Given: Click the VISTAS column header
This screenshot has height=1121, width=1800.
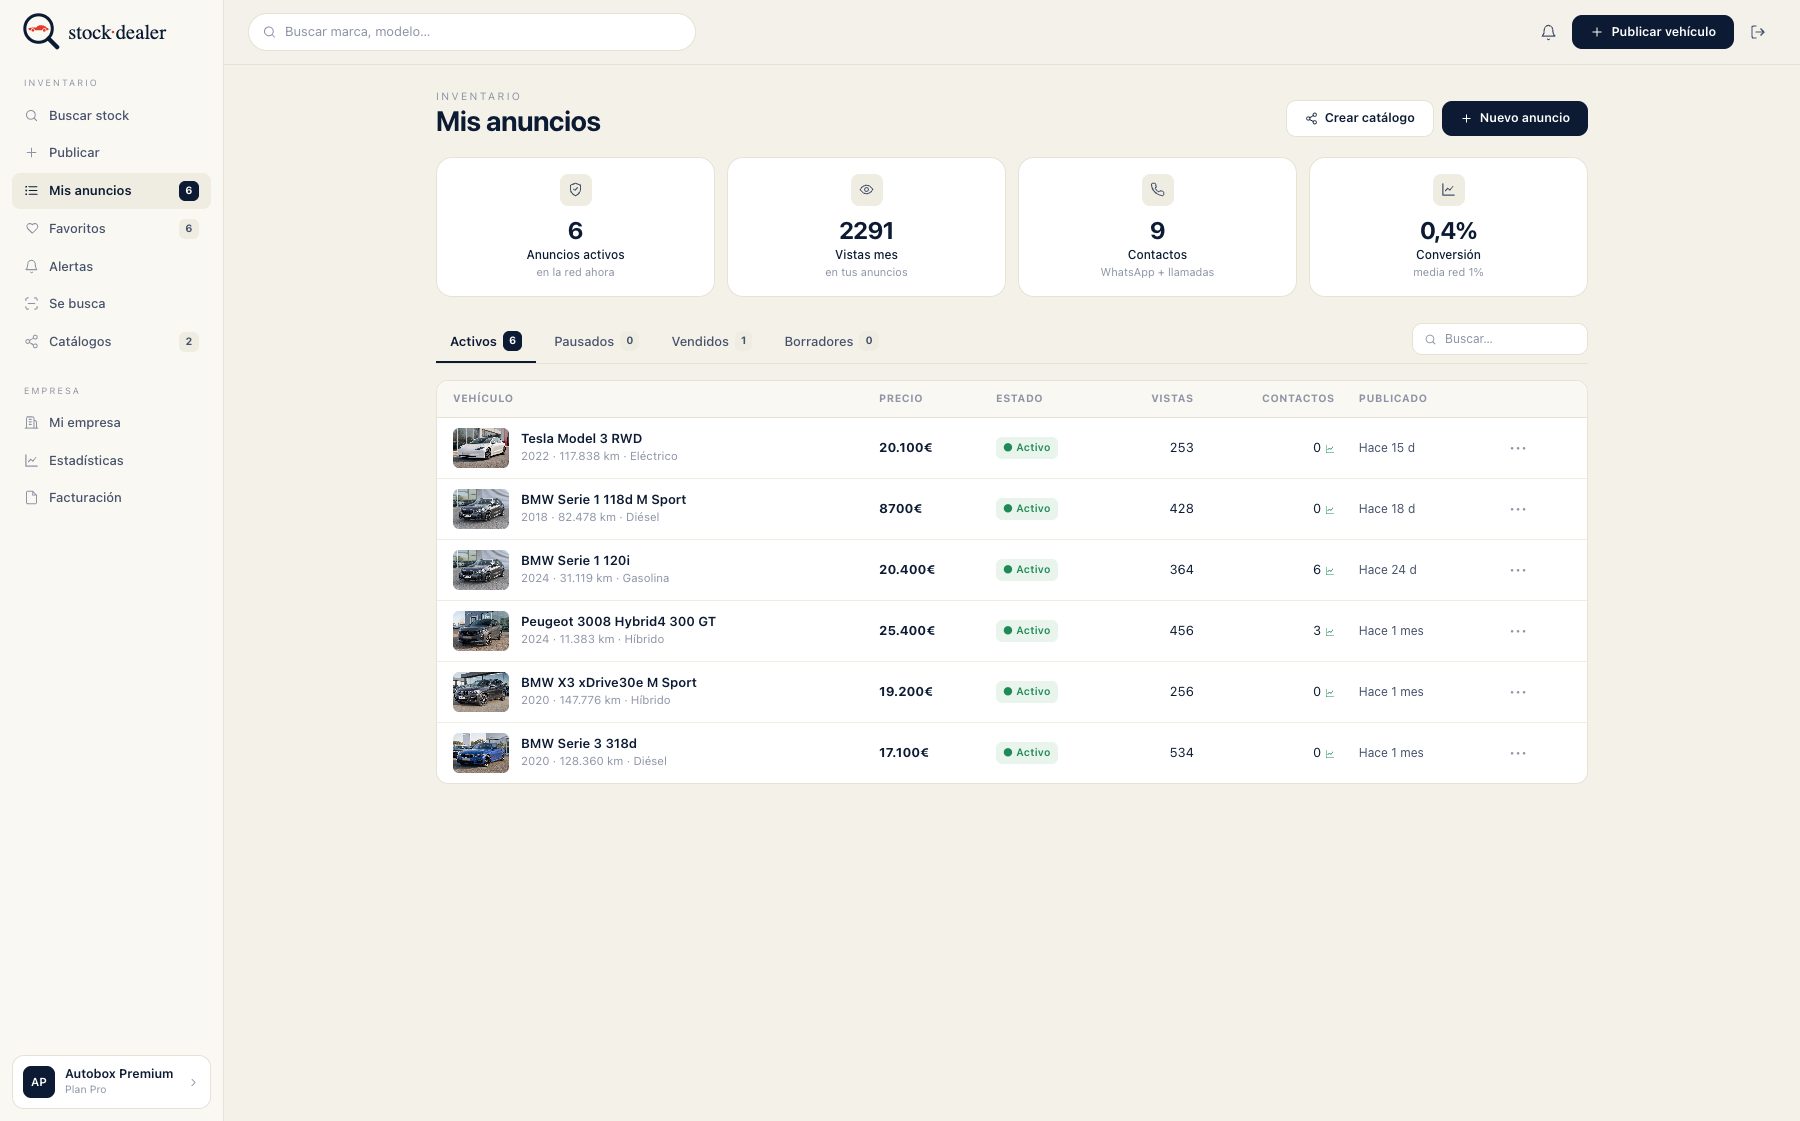Looking at the screenshot, I should (x=1172, y=398).
